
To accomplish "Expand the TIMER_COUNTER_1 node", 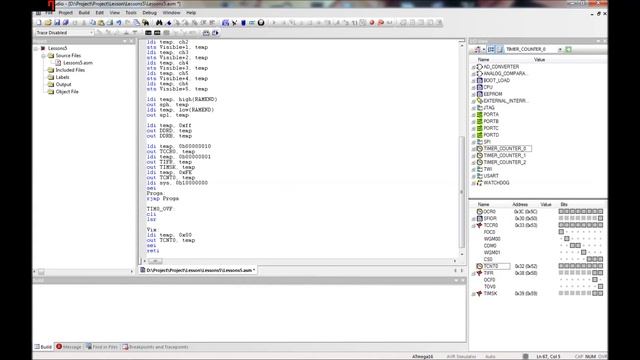I will tap(473, 156).
